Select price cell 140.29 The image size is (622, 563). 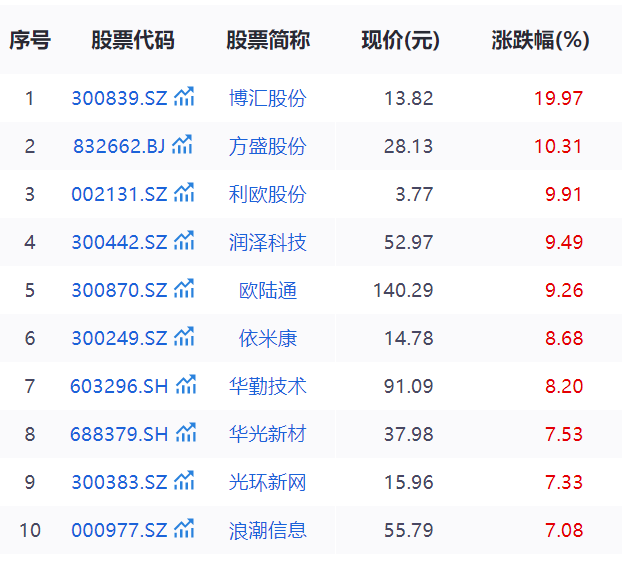click(x=403, y=290)
